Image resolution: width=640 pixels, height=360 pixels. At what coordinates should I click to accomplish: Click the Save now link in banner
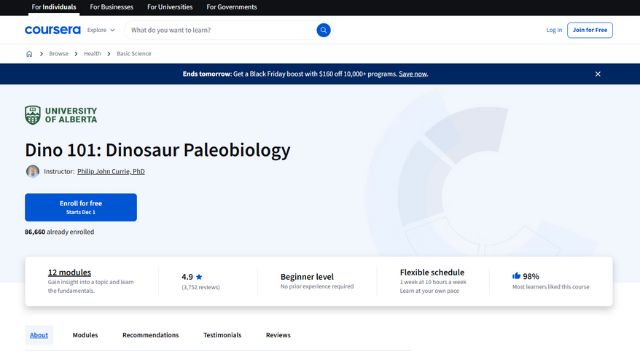point(413,74)
